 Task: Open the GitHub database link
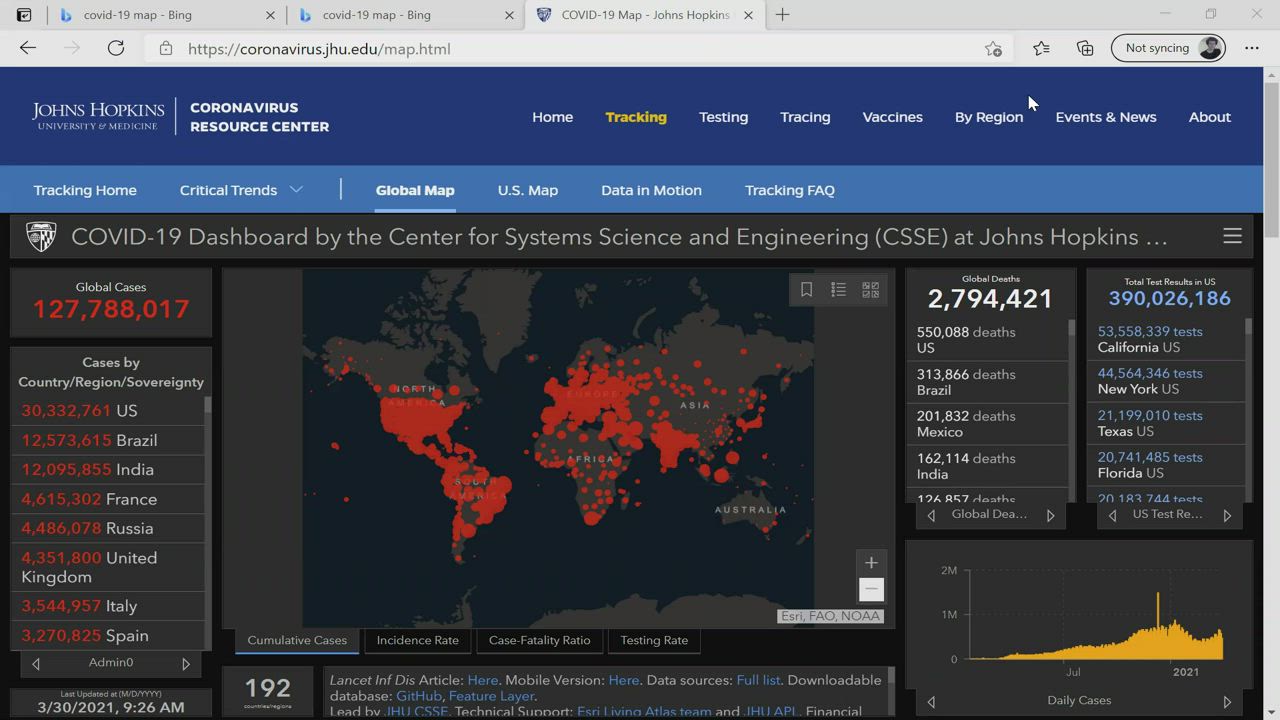pyautogui.click(x=418, y=696)
